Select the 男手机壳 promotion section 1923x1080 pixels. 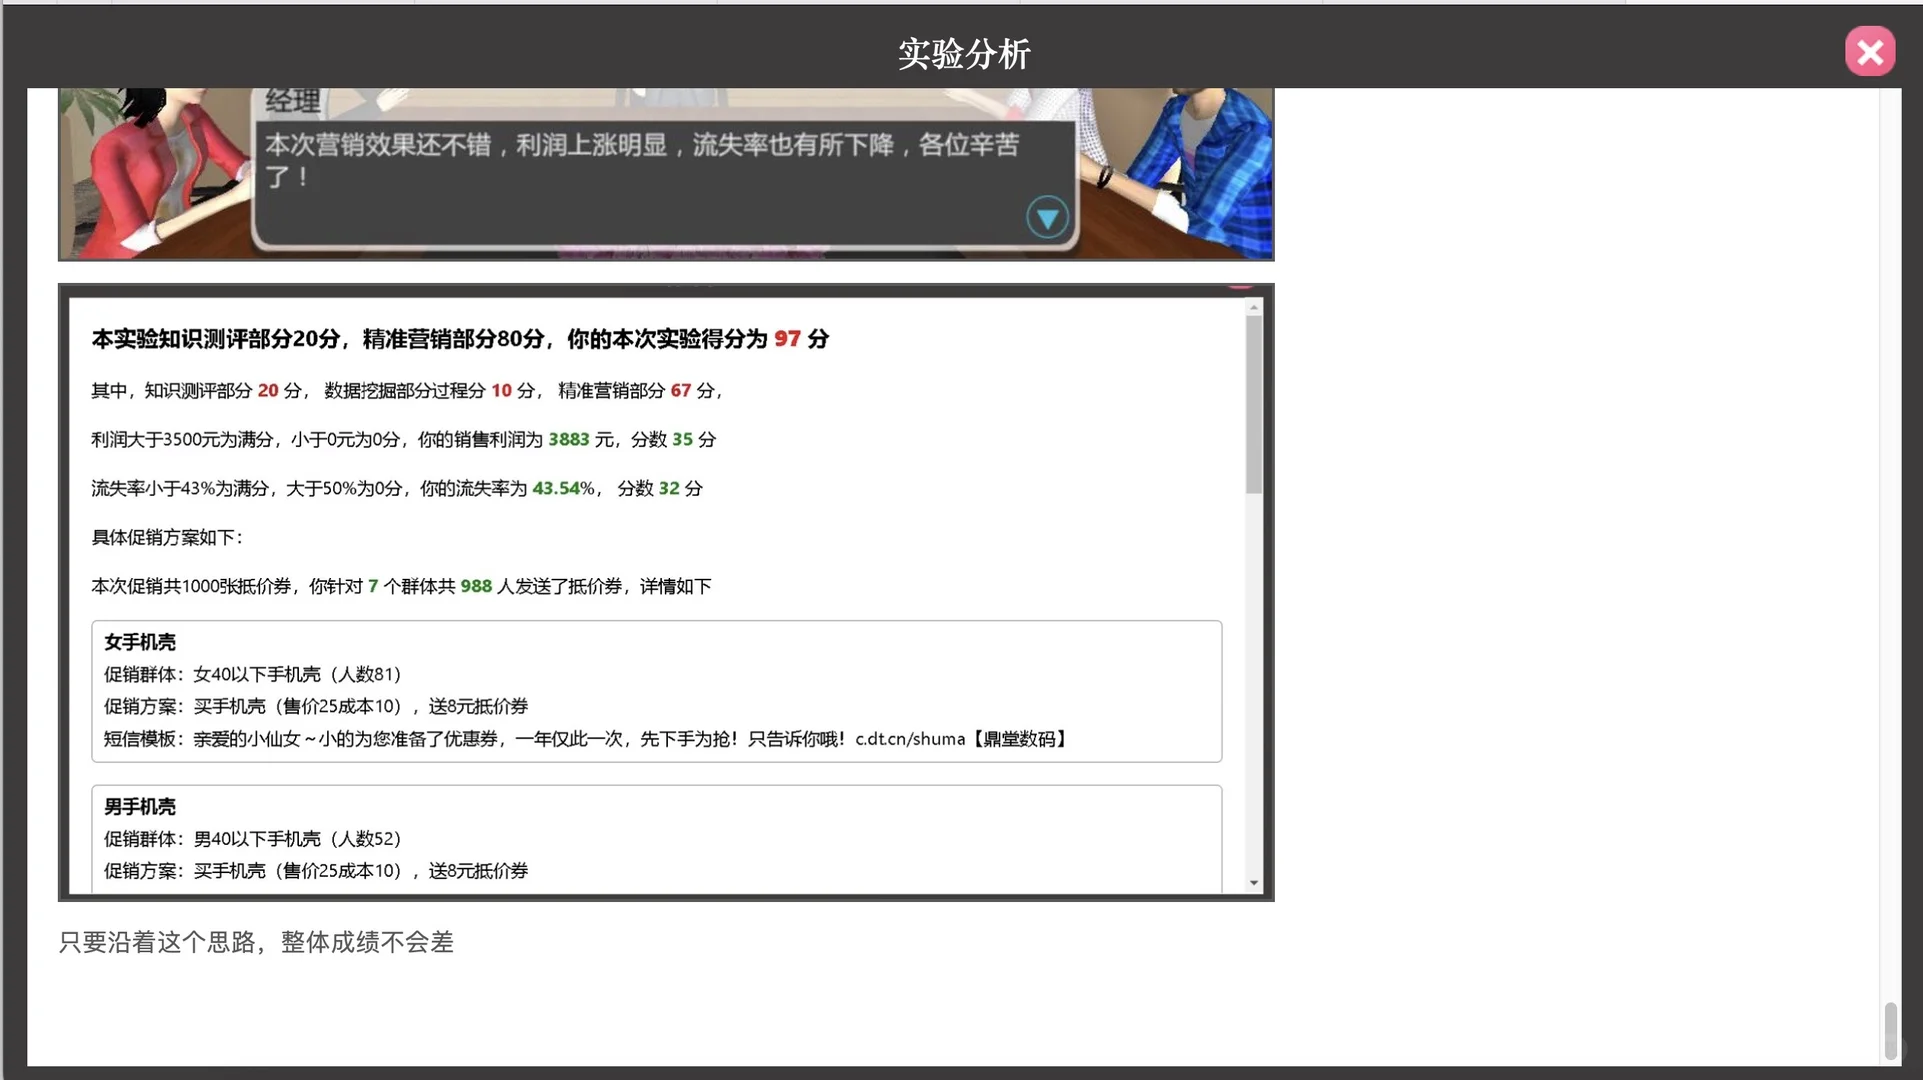tap(655, 840)
